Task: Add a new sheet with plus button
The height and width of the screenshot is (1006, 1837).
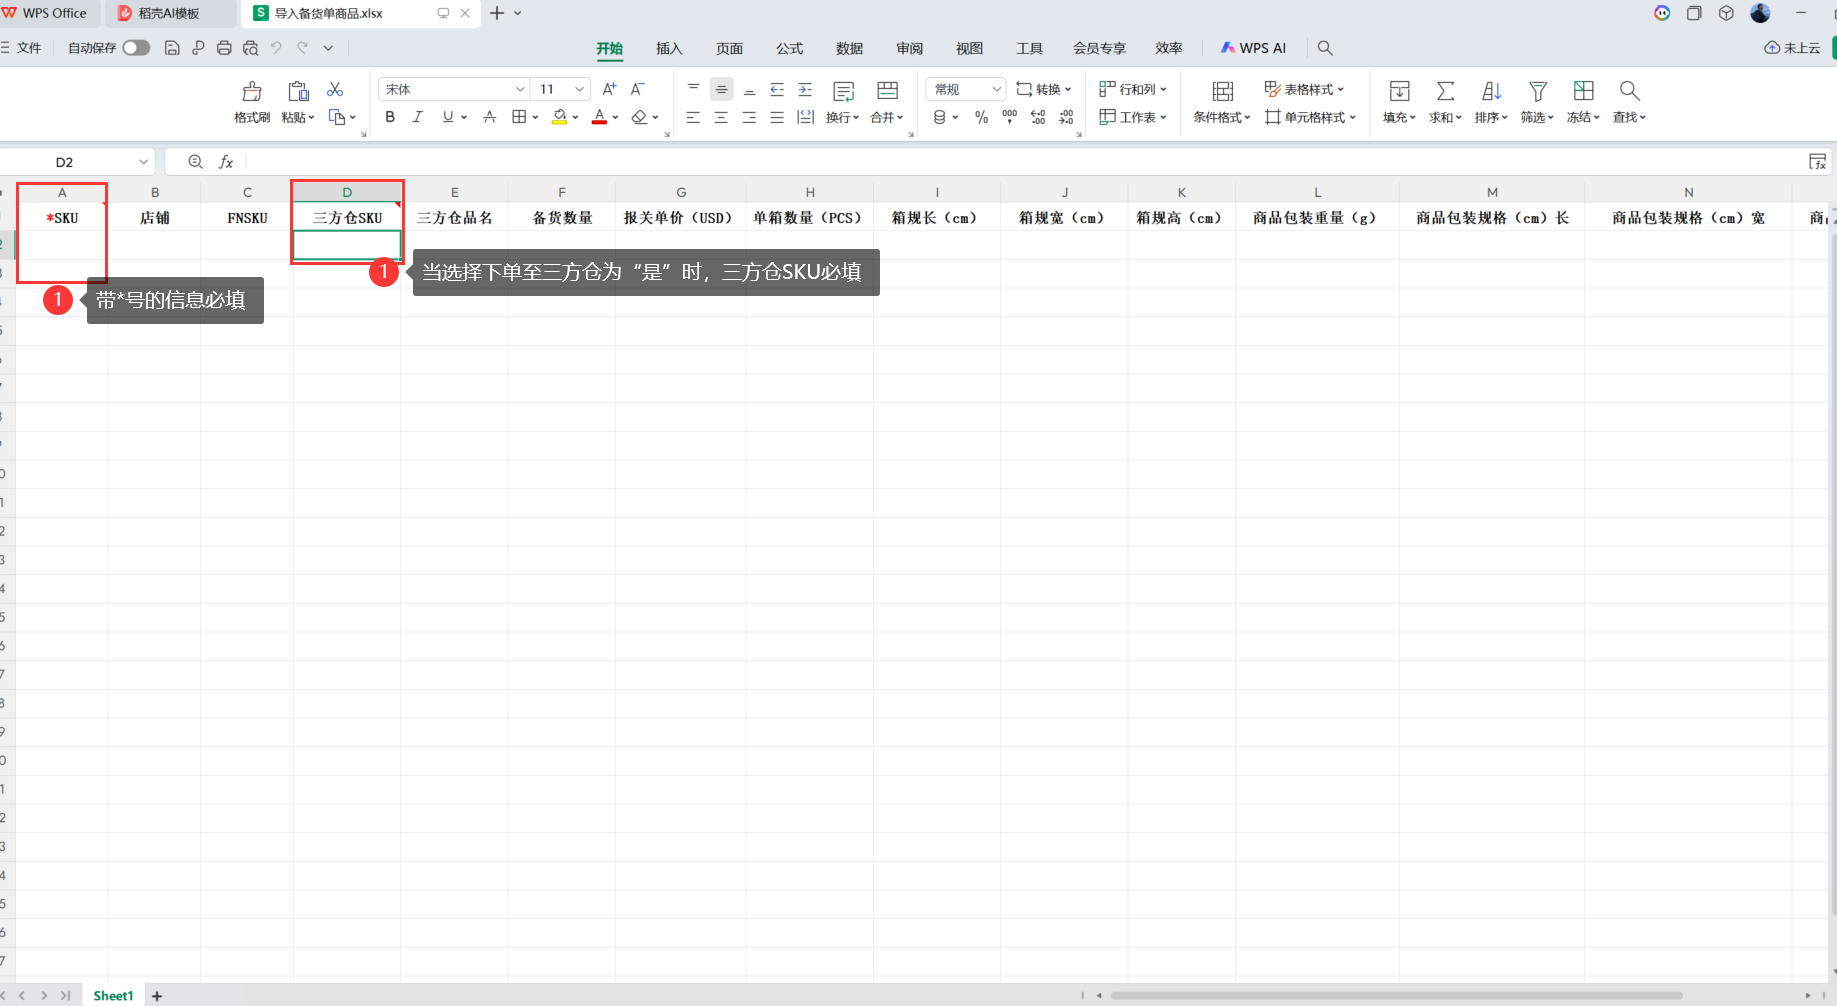Action: (157, 996)
